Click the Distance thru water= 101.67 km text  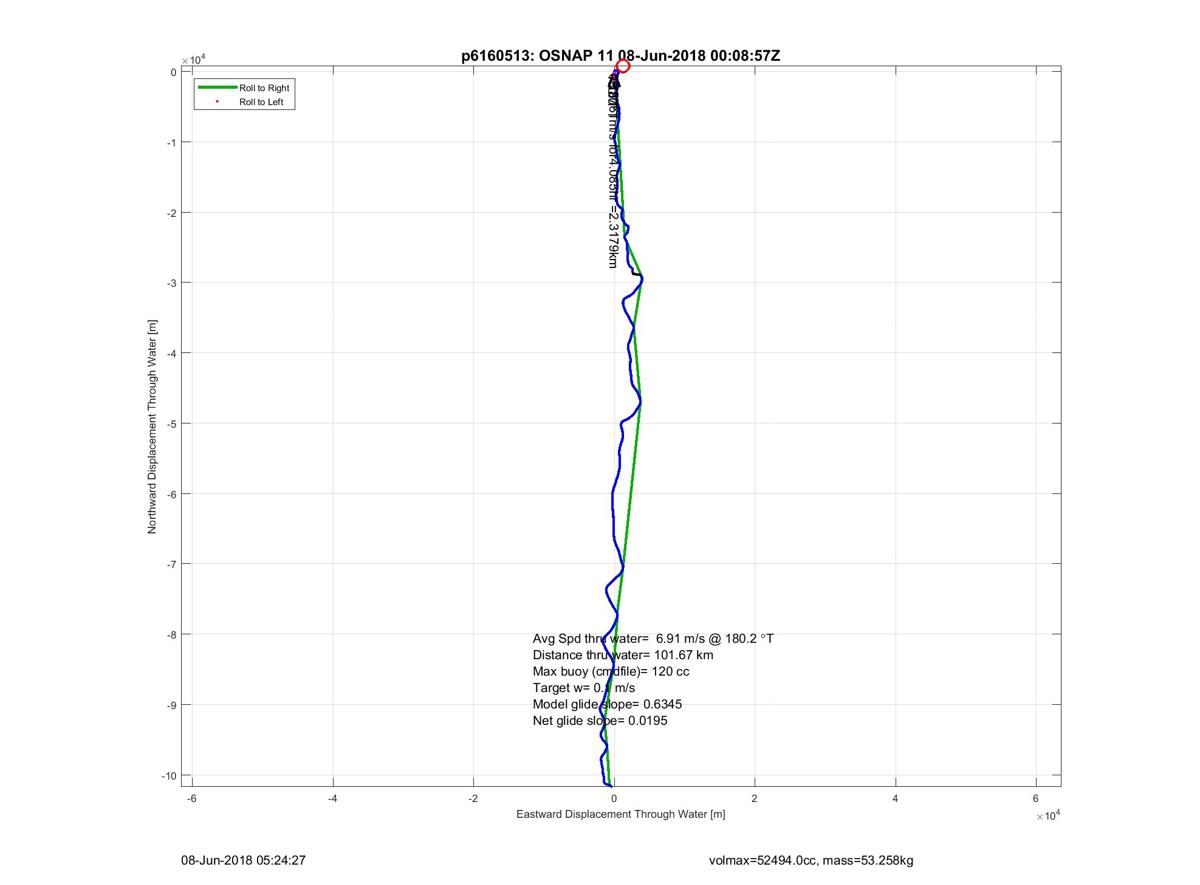coord(623,655)
